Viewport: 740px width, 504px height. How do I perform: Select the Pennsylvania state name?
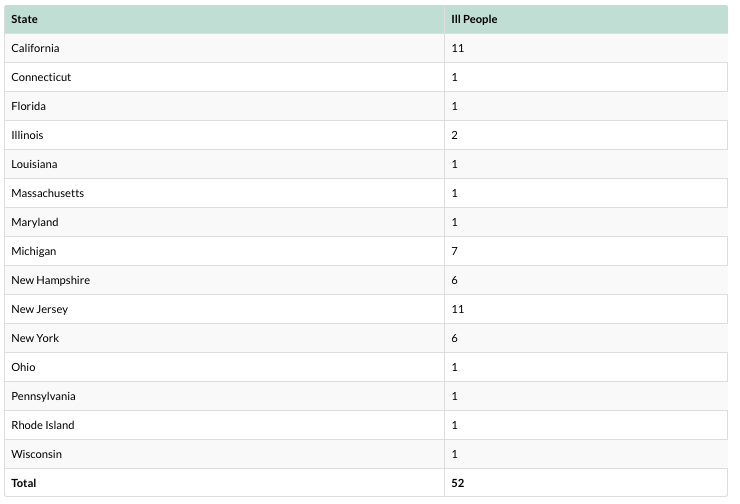click(43, 396)
